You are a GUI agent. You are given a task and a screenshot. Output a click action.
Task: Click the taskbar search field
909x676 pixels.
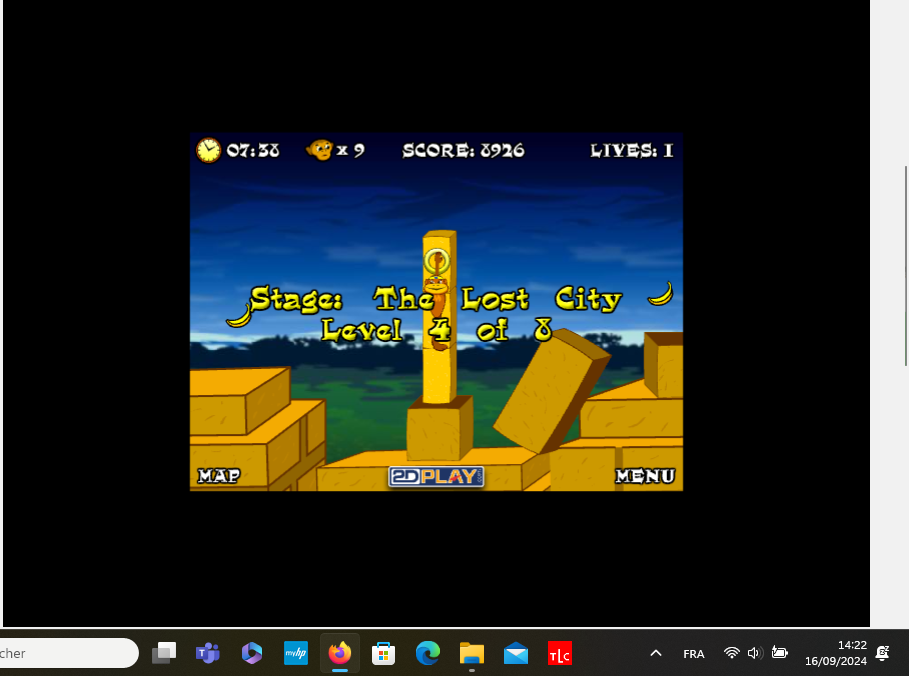pos(68,653)
